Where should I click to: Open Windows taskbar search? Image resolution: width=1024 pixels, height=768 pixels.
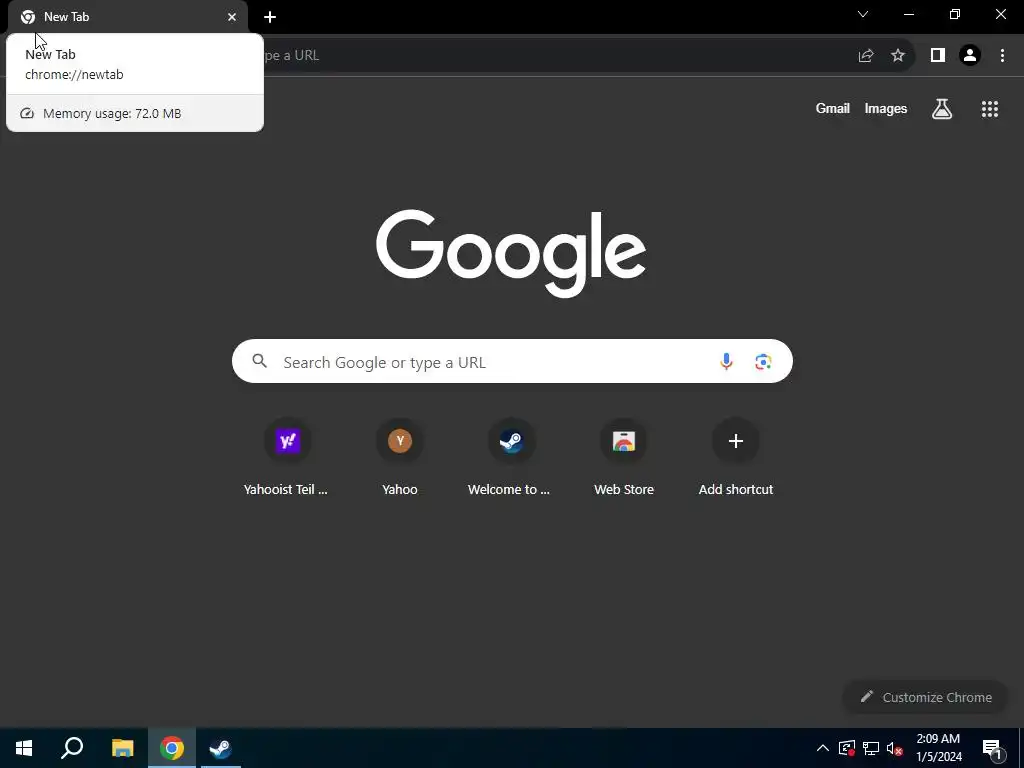72,748
